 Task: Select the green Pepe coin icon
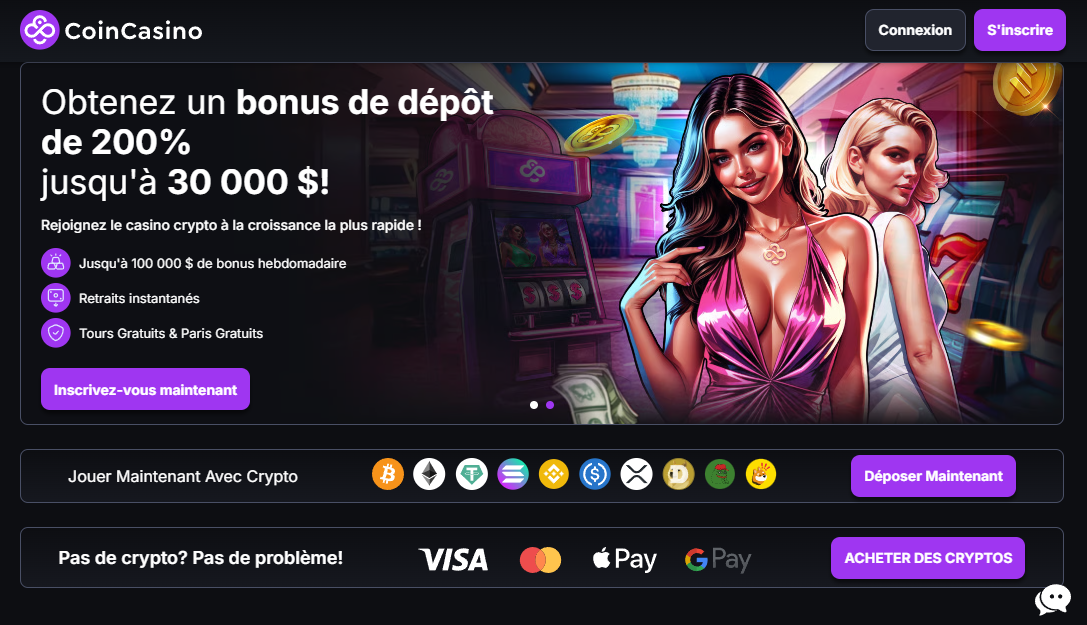click(x=720, y=475)
